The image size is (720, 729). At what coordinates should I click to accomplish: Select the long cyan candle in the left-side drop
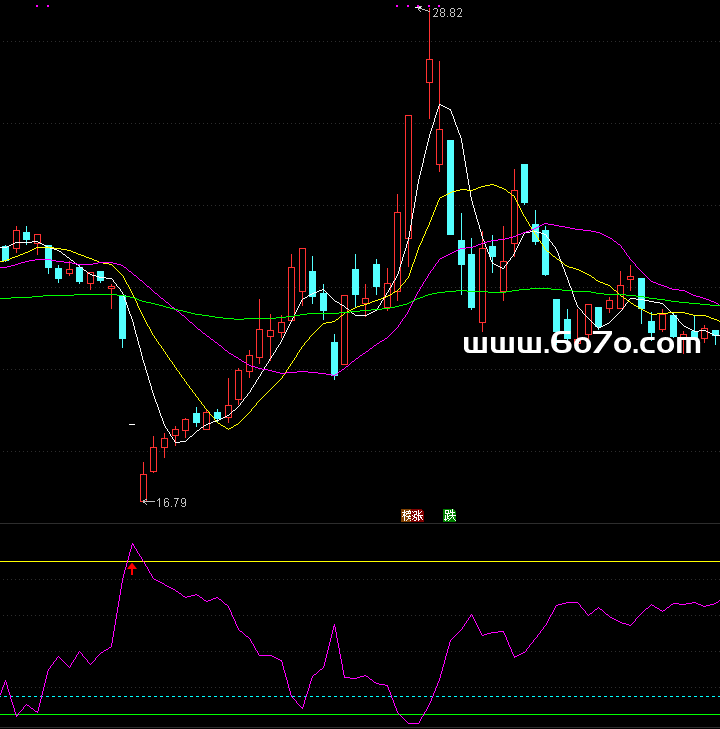(x=122, y=318)
